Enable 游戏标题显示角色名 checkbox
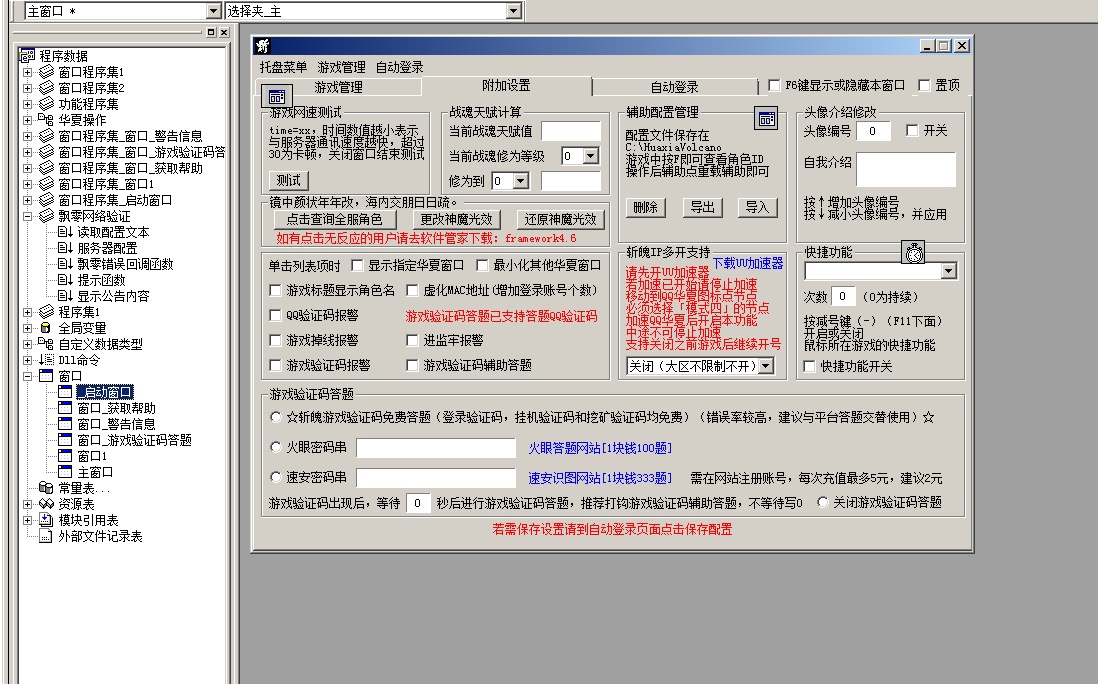The image size is (1098, 684). pyautogui.click(x=275, y=290)
